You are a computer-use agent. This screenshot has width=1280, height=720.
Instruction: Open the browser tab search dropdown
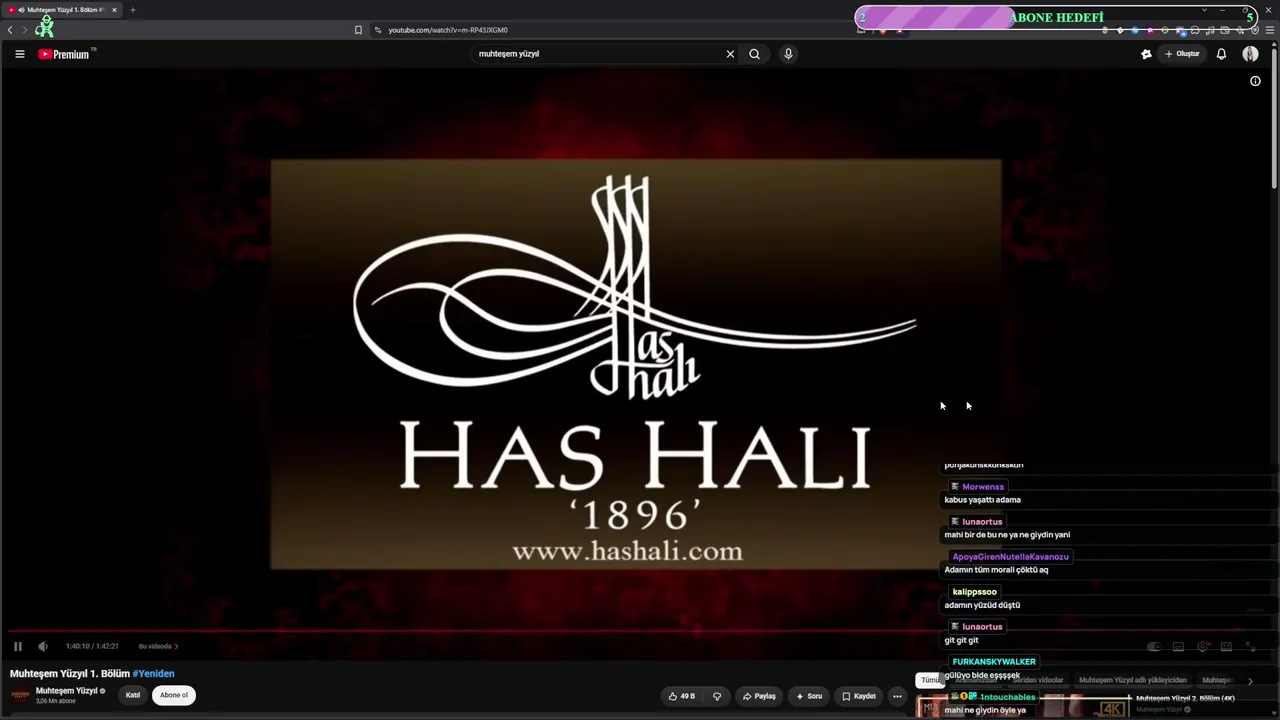click(1204, 10)
